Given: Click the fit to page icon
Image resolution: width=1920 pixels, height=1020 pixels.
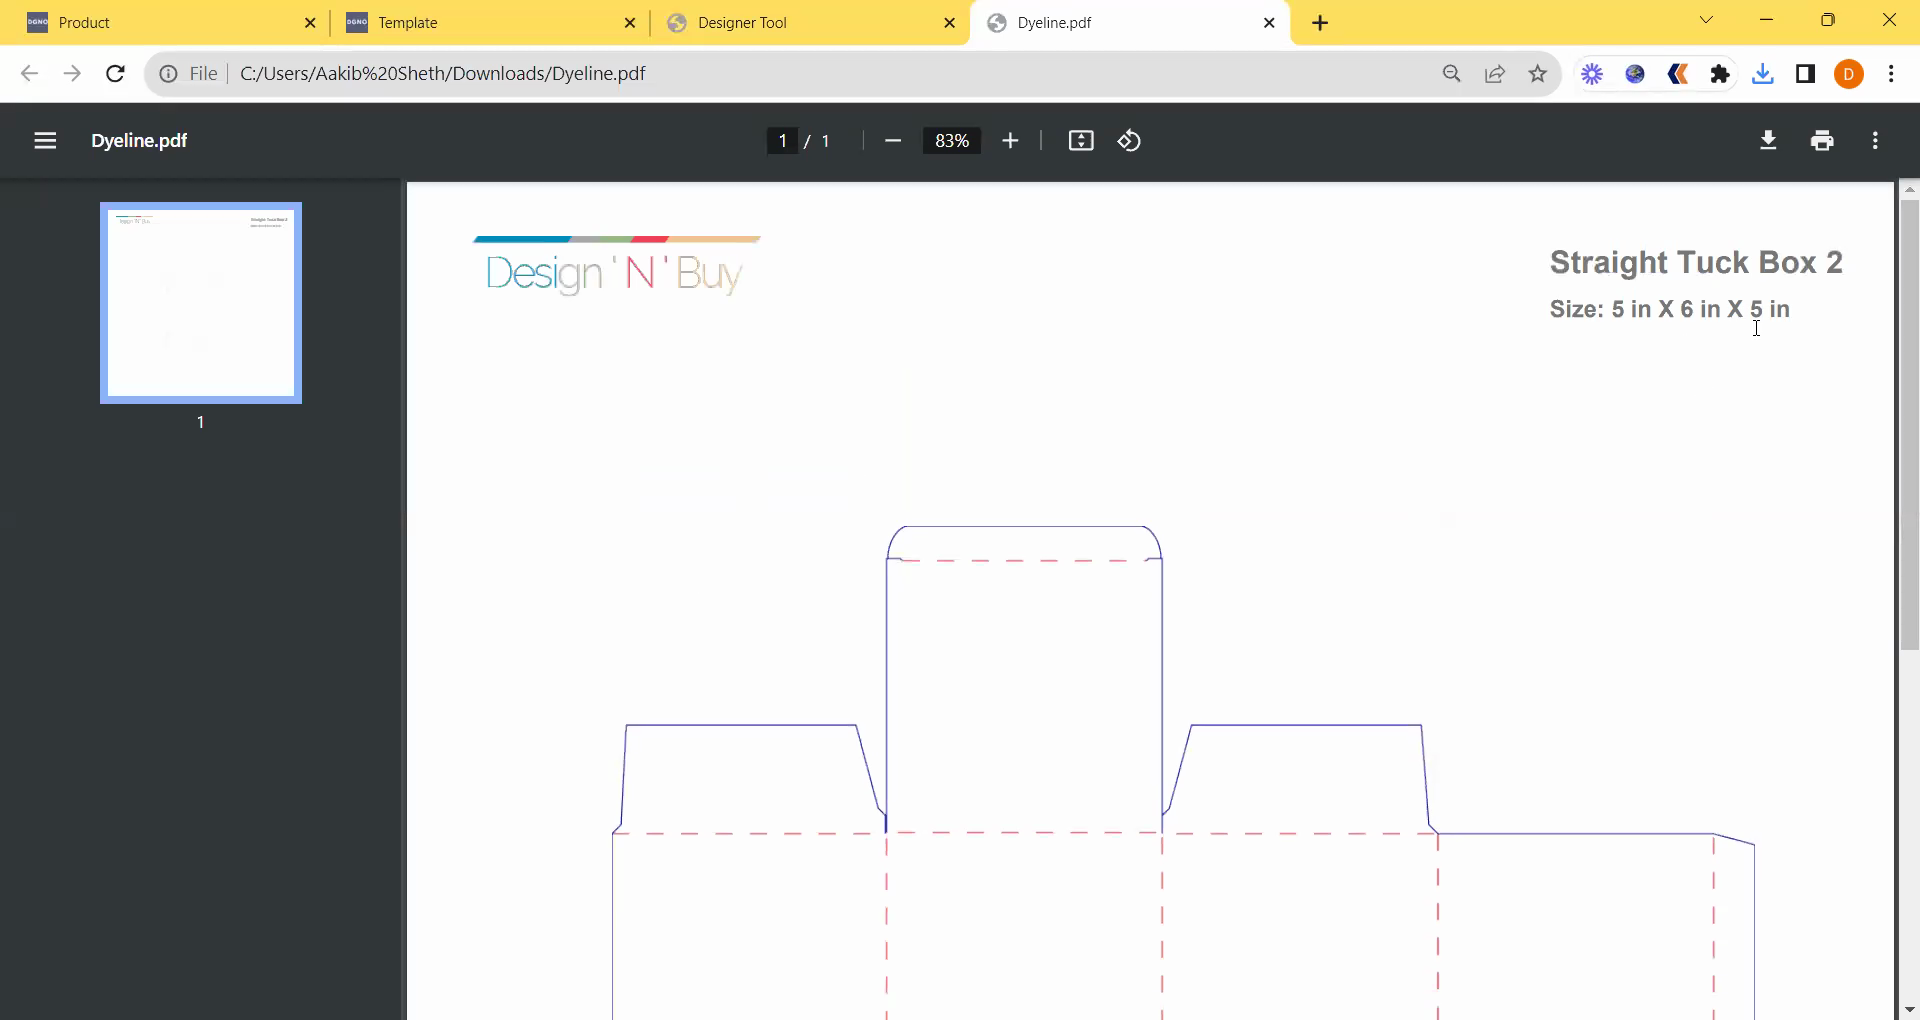Looking at the screenshot, I should pos(1081,141).
